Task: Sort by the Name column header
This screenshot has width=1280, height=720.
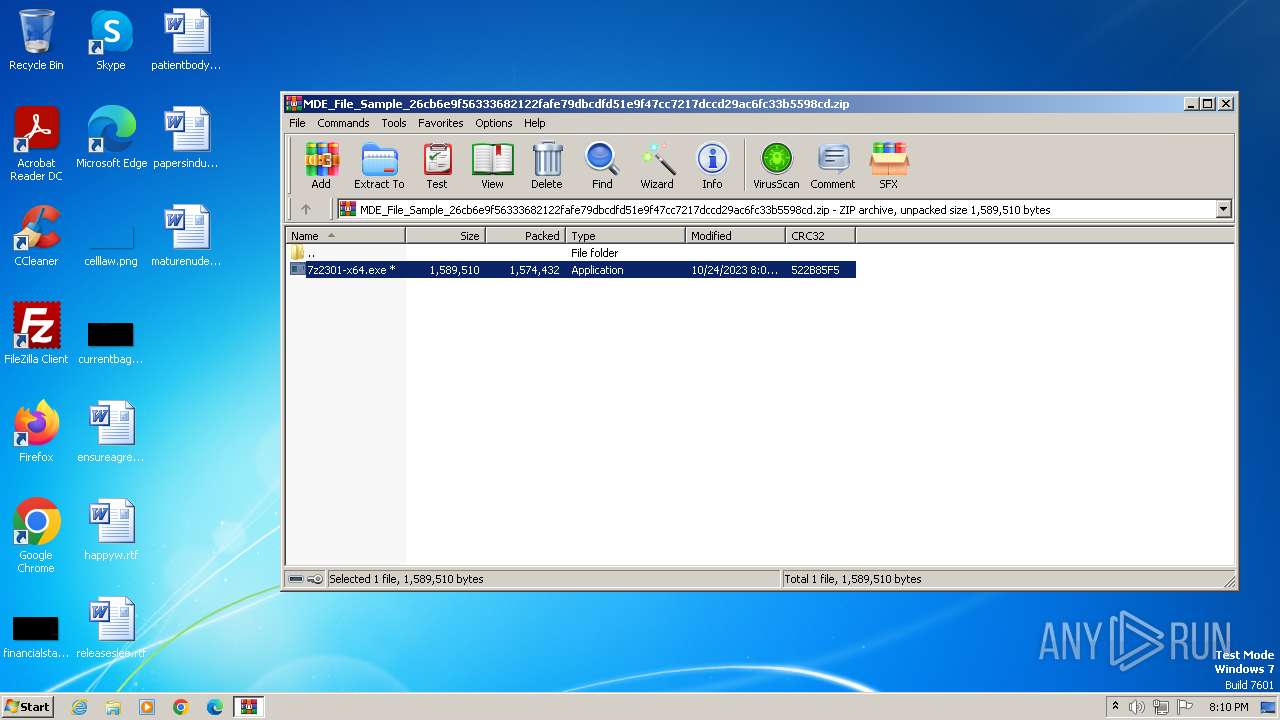Action: [x=346, y=236]
